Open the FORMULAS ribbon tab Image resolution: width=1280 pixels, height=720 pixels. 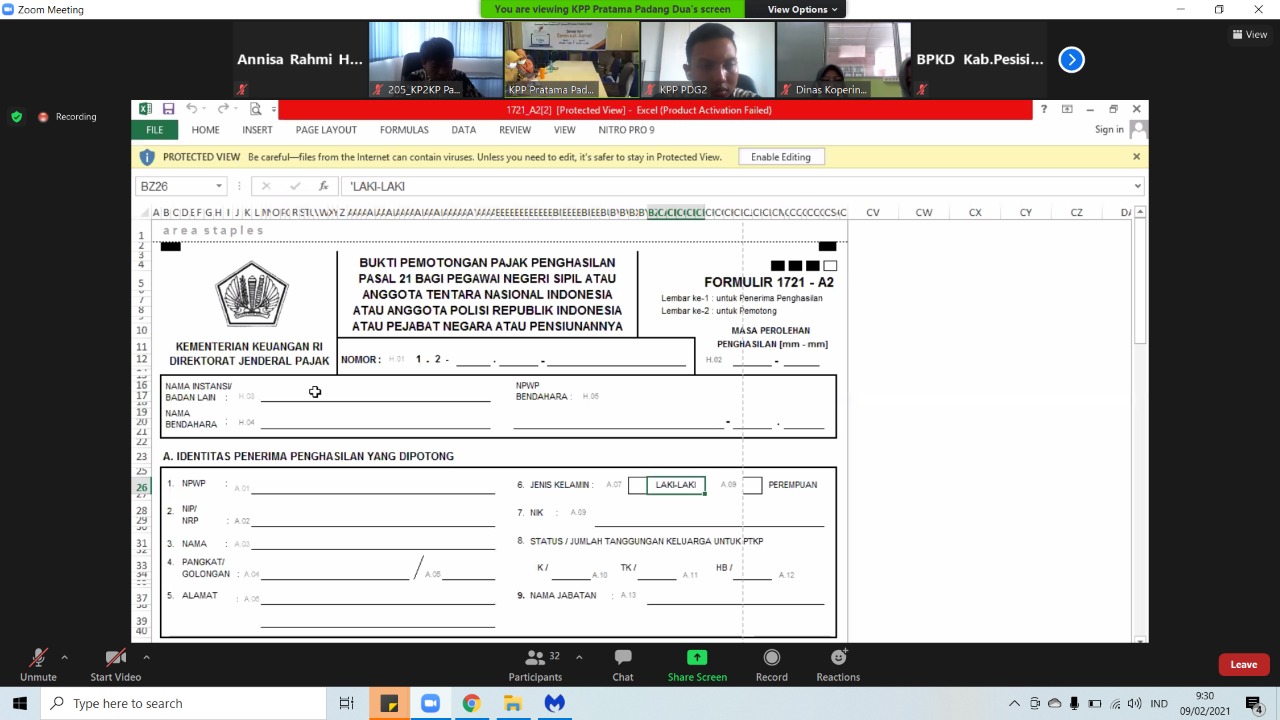[x=404, y=130]
